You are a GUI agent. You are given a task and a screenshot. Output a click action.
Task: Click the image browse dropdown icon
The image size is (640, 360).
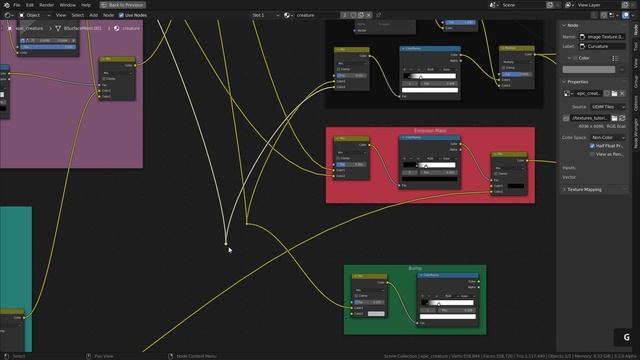tap(568, 93)
